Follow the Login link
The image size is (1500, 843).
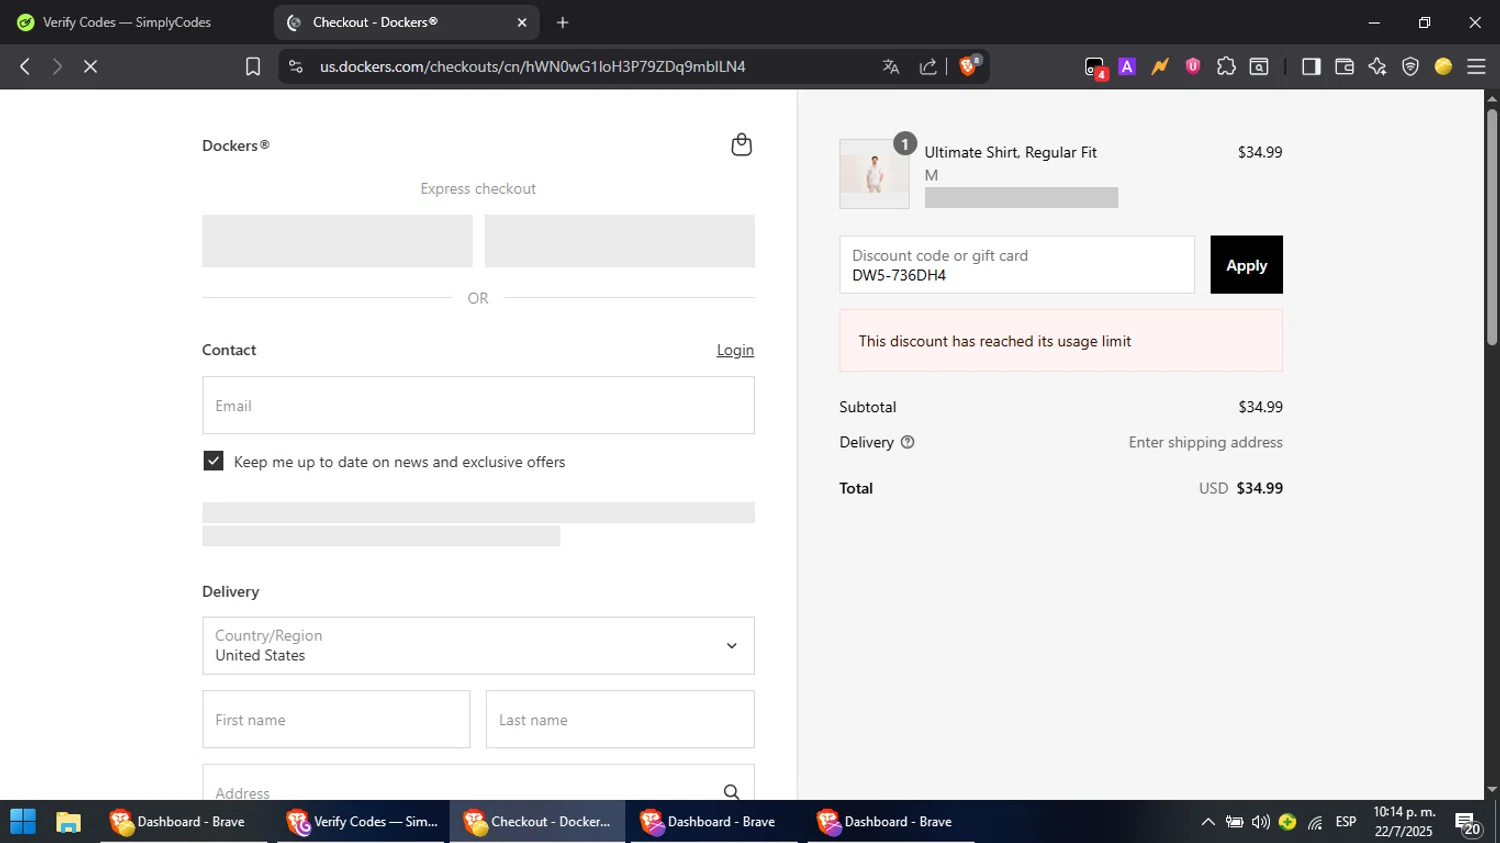click(735, 350)
